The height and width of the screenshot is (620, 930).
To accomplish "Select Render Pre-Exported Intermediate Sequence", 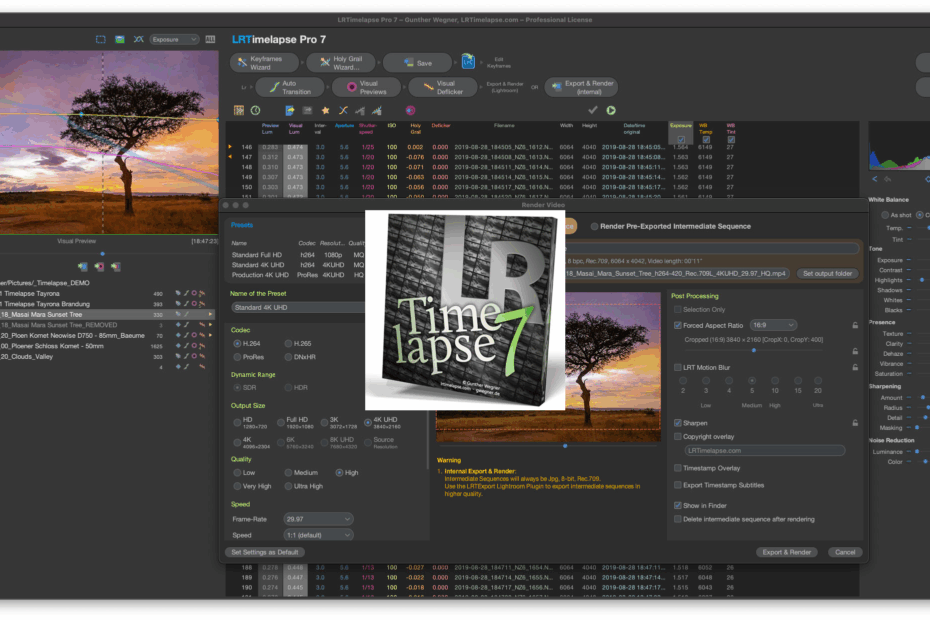I will pyautogui.click(x=594, y=226).
